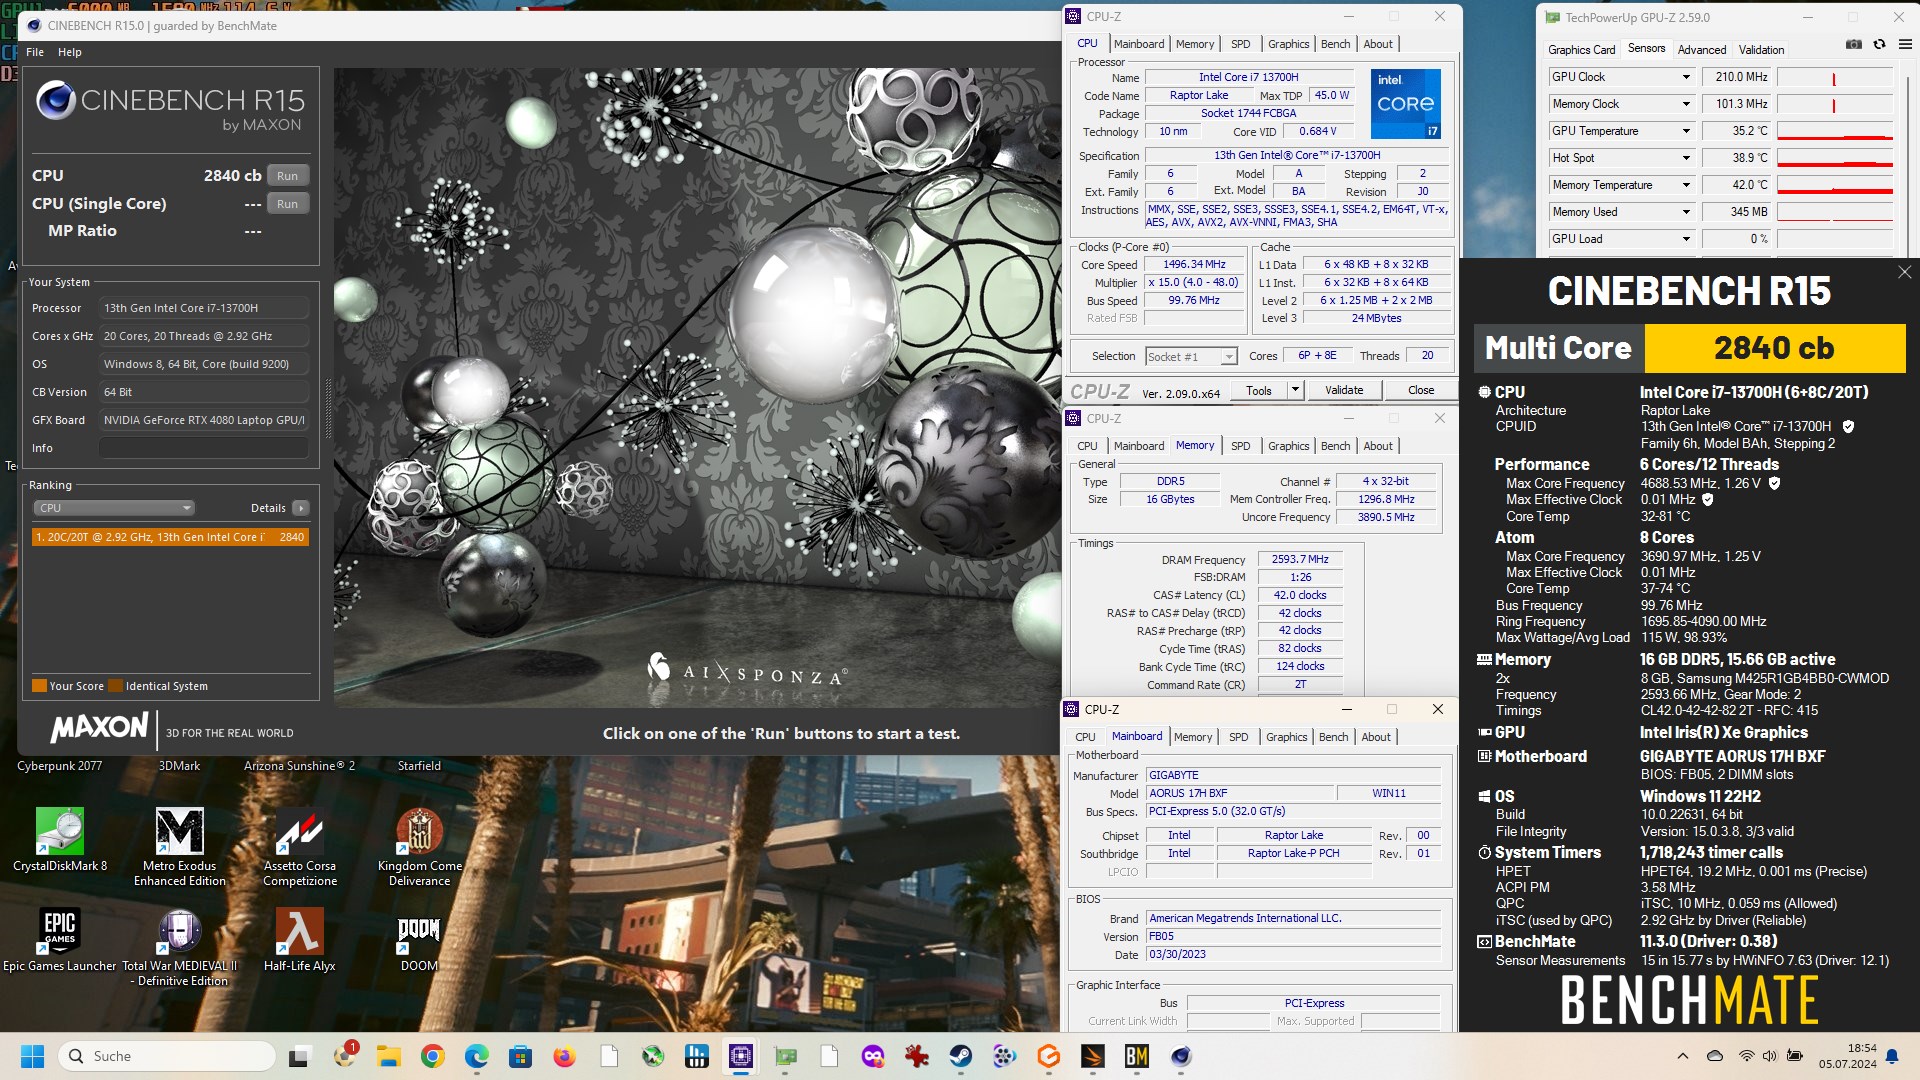Switch to CPU-Z via its taskbar icon
1920x1080 pixels.
(741, 1056)
